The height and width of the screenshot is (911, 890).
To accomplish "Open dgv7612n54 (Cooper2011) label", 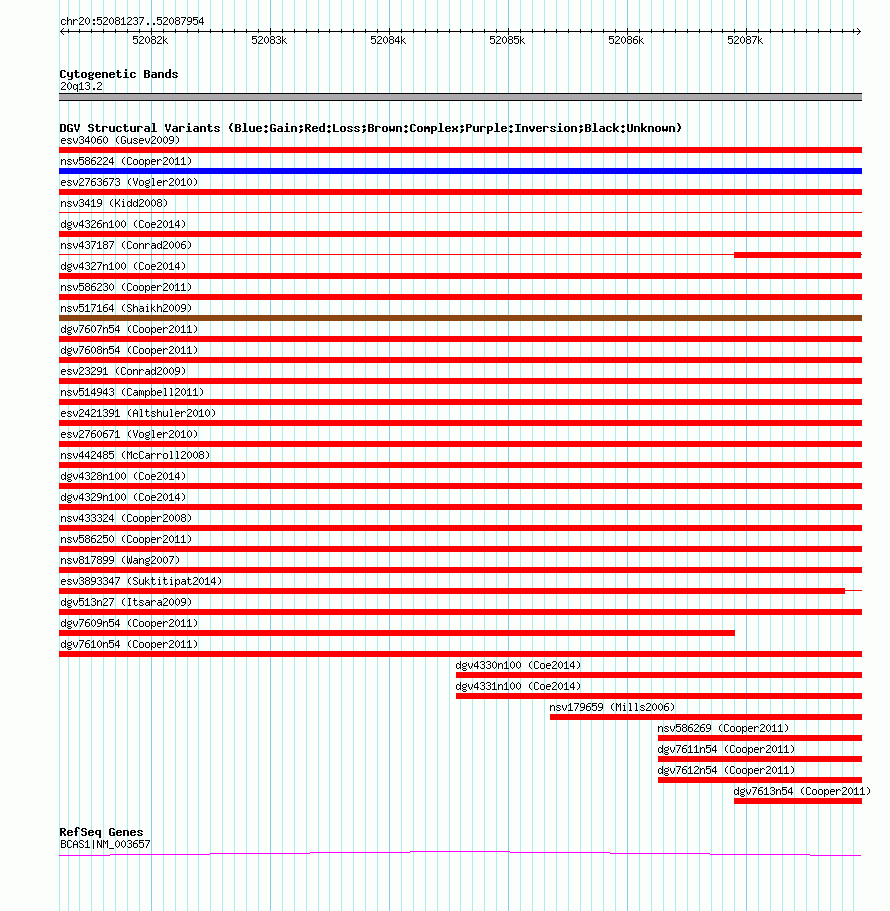I will point(726,770).
